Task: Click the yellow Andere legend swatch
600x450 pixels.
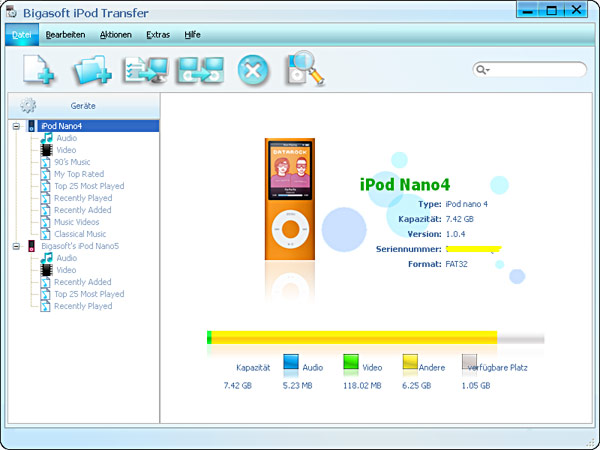Action: click(x=410, y=361)
